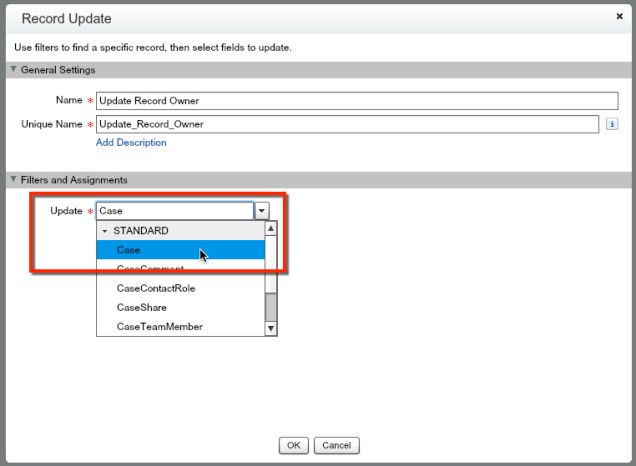Select CaseComment from the object list
The image size is (636, 466).
pos(150,269)
